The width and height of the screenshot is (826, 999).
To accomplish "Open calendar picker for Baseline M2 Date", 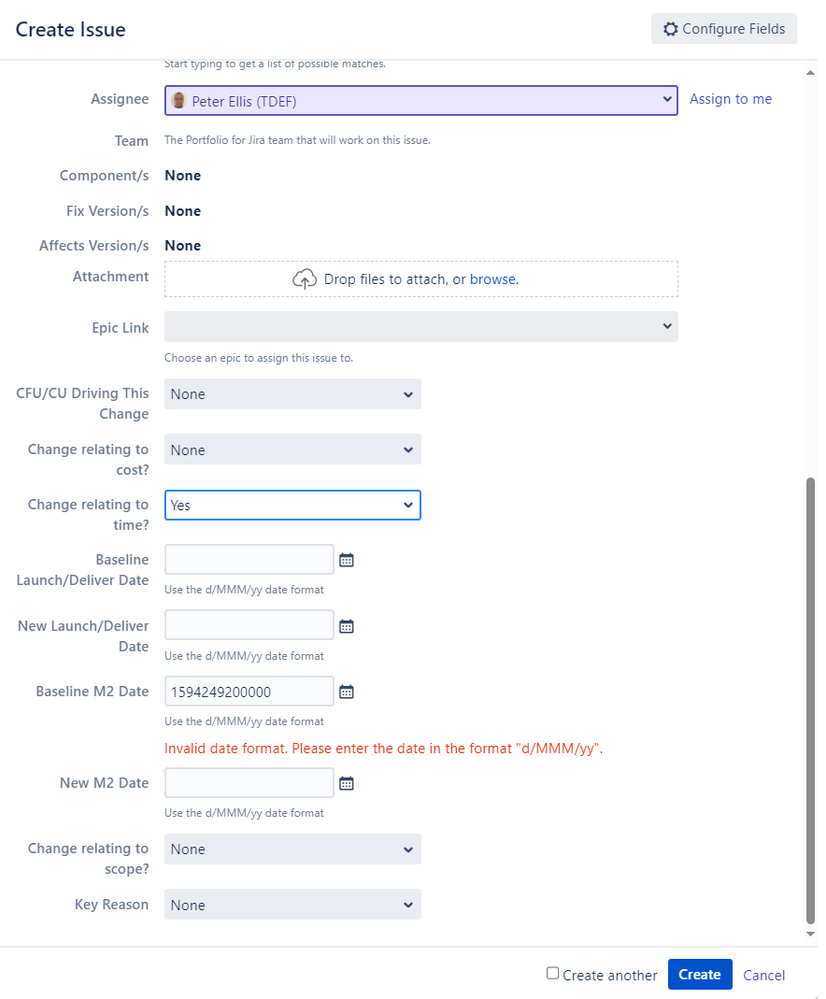I will point(346,692).
